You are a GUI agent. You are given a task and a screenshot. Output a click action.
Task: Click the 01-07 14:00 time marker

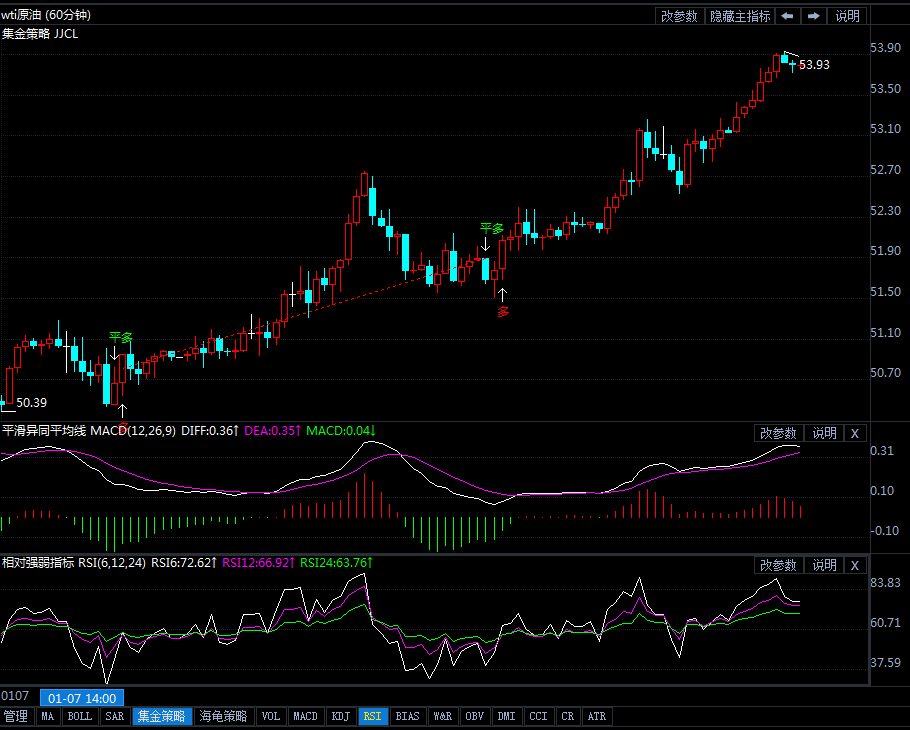coord(82,698)
